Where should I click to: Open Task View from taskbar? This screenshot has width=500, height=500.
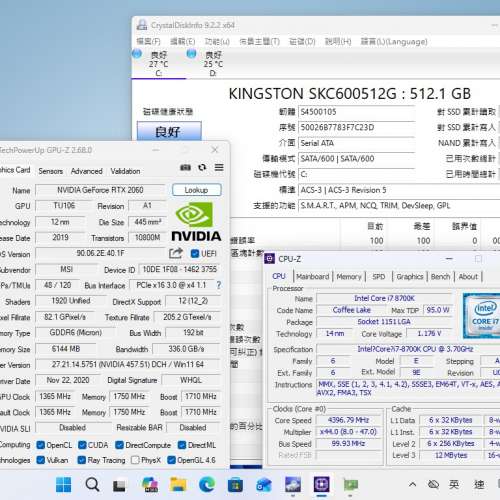tap(119, 485)
